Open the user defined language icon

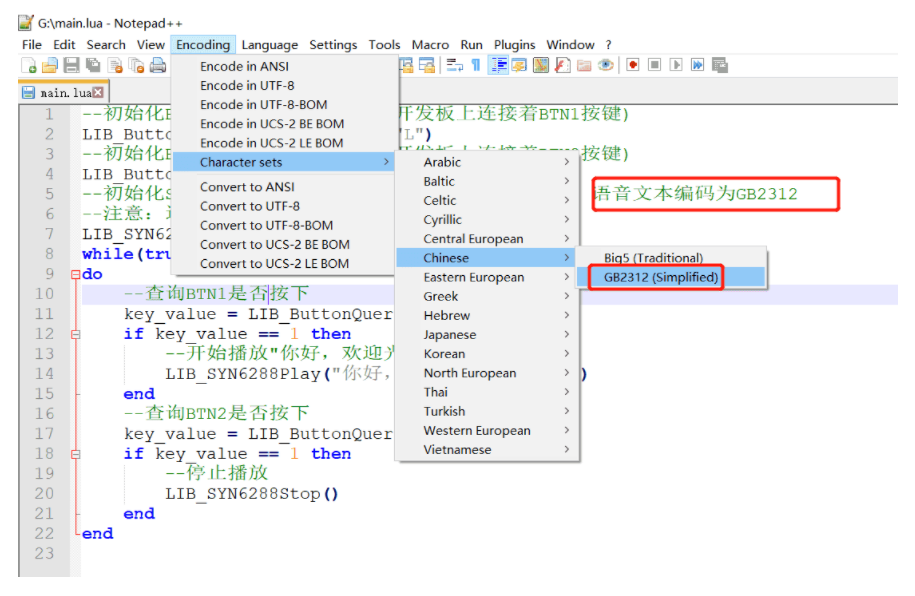519,65
